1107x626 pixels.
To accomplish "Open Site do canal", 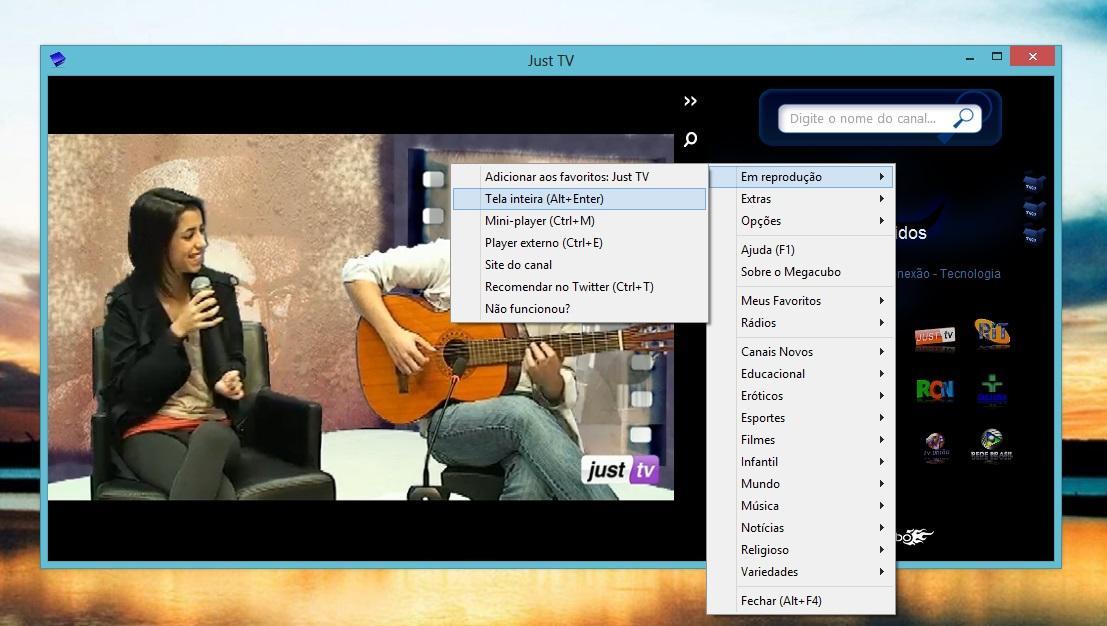I will pyautogui.click(x=579, y=264).
